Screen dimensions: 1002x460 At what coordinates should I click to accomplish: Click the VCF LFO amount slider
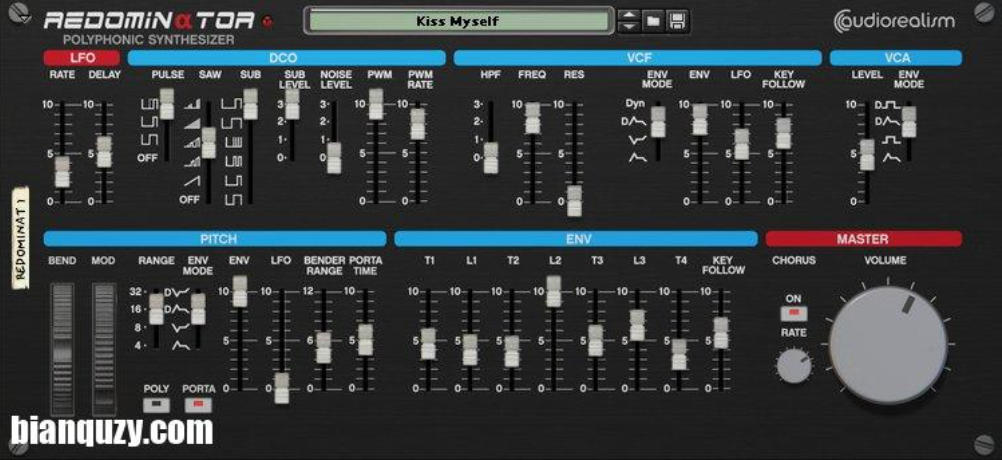[x=741, y=144]
